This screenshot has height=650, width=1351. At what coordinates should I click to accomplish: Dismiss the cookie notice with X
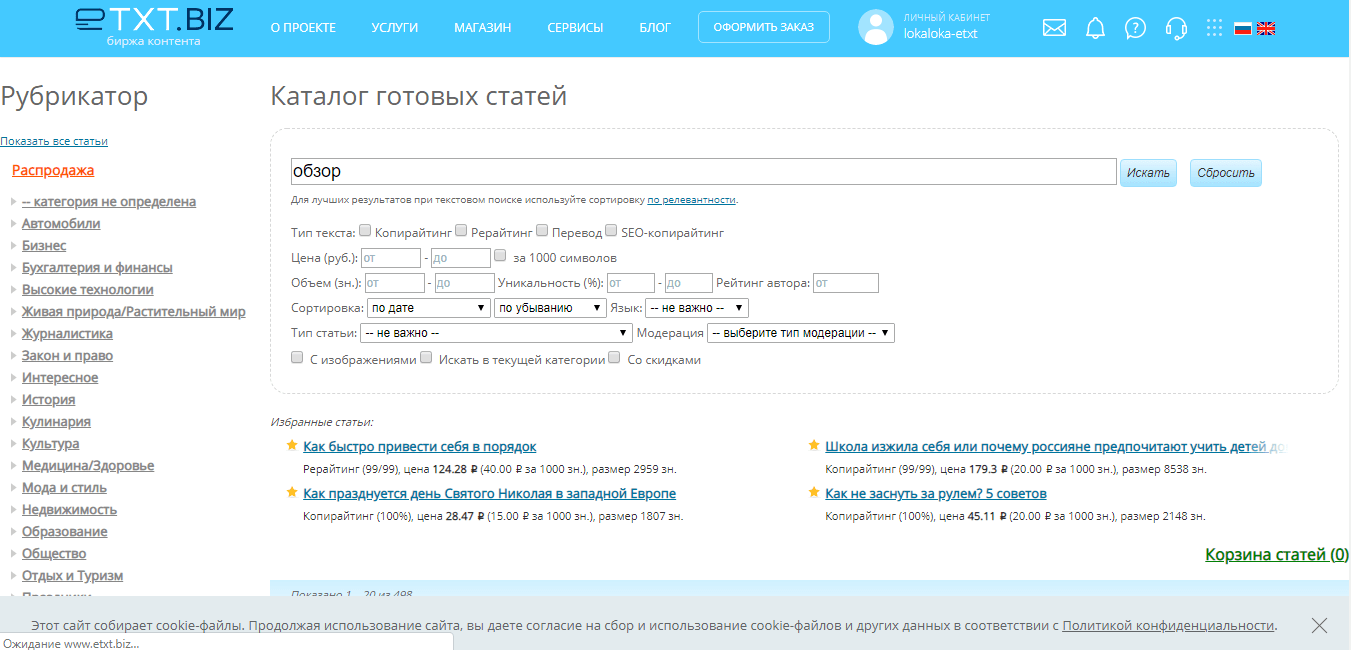point(1319,626)
